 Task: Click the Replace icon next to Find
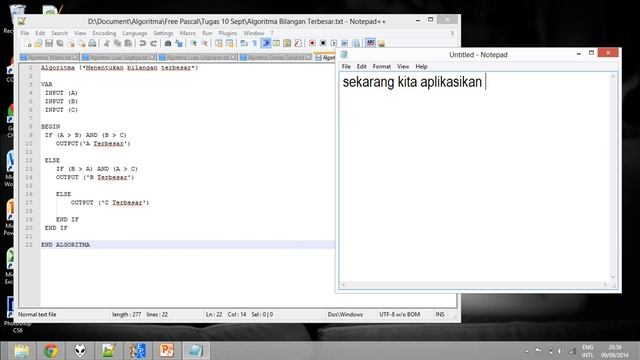(179, 44)
